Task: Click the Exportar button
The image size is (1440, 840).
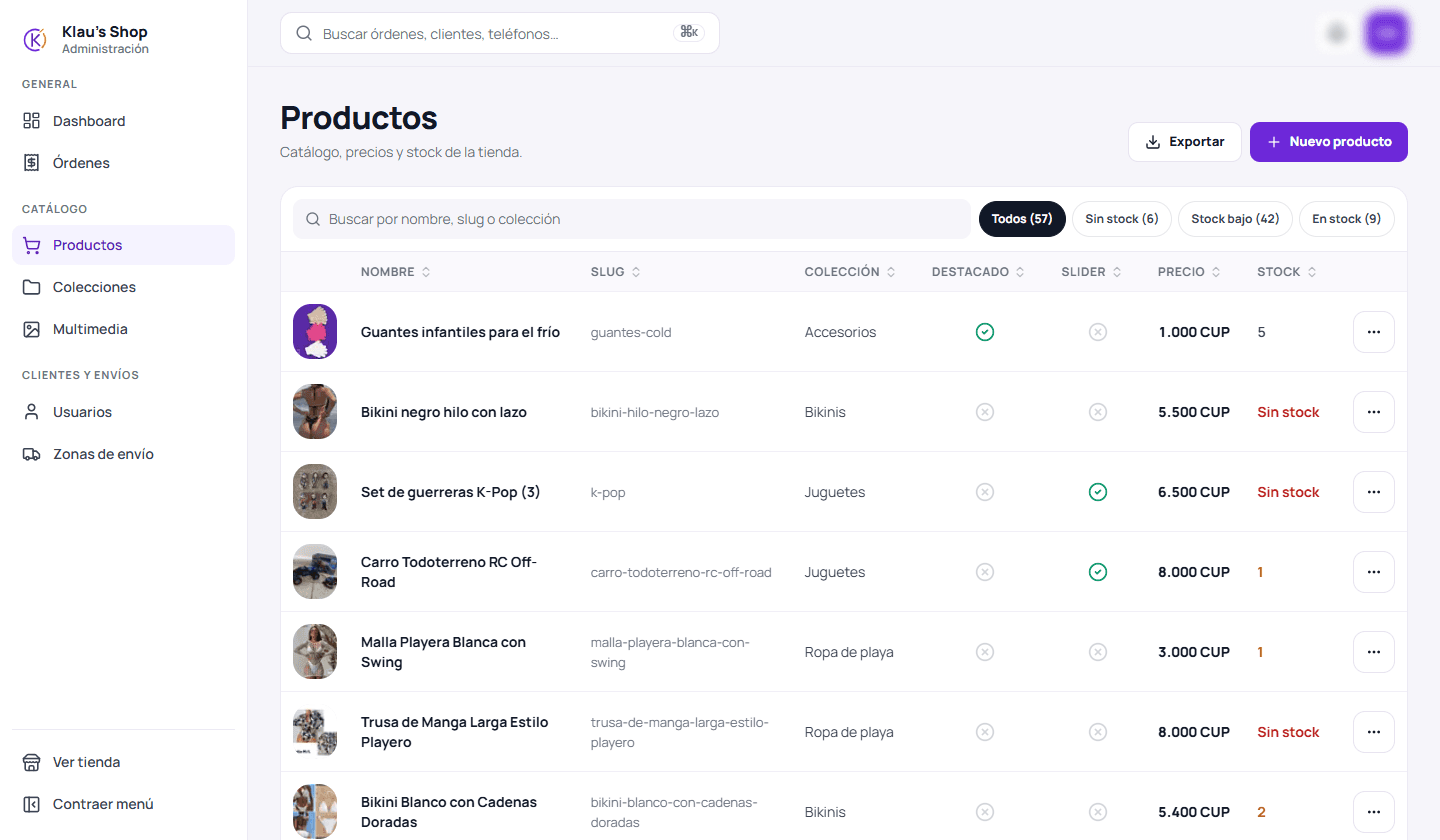Action: [x=1185, y=142]
